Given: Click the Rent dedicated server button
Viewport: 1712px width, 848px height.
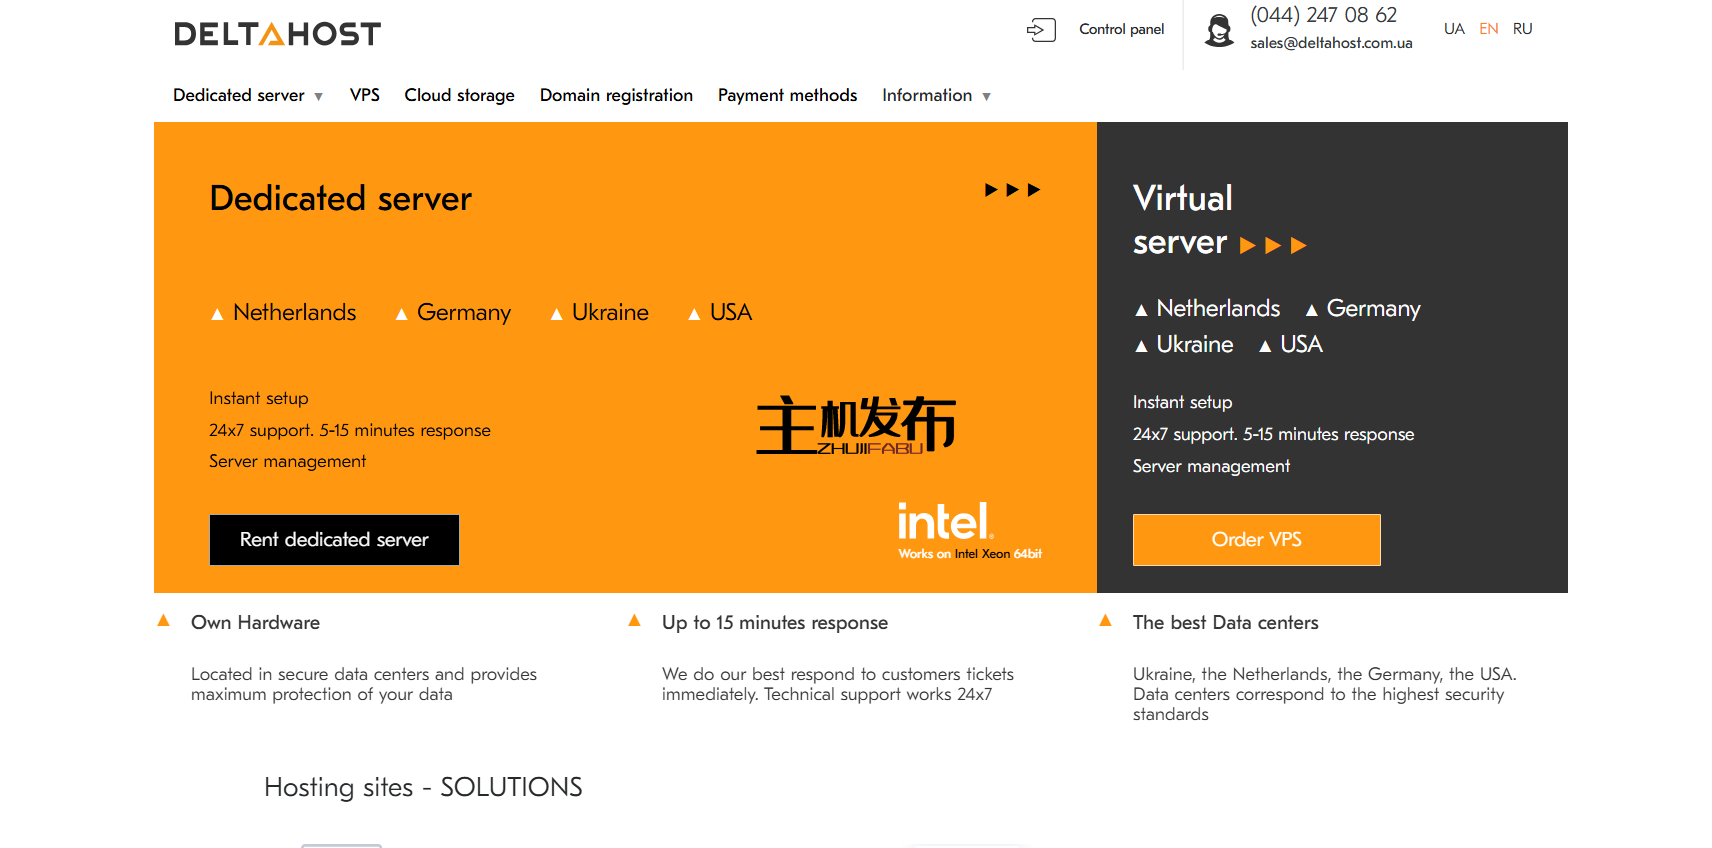Looking at the screenshot, I should pos(334,540).
